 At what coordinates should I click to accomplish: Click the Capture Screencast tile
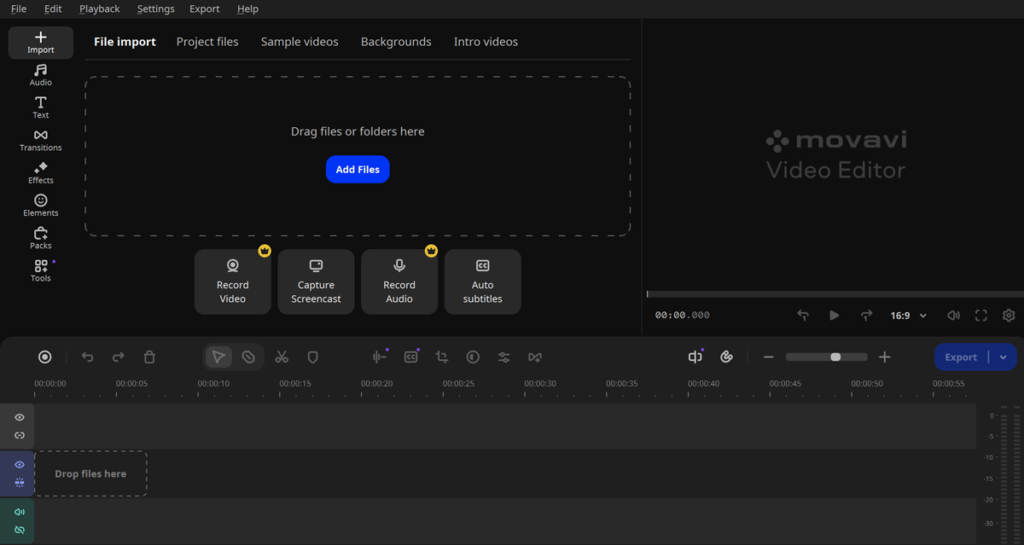click(x=316, y=281)
